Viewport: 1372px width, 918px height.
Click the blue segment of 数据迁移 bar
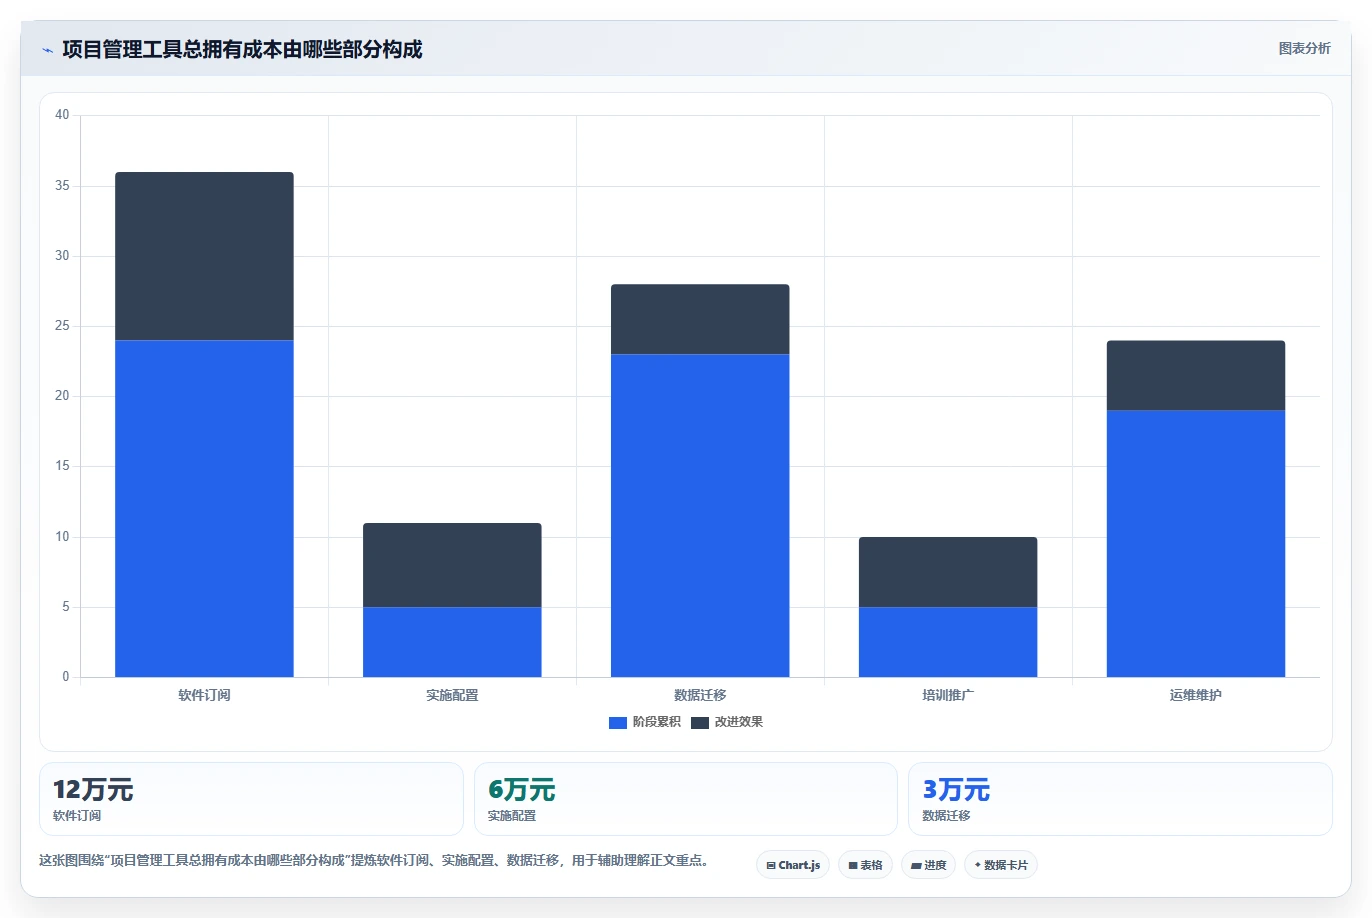pyautogui.click(x=700, y=515)
